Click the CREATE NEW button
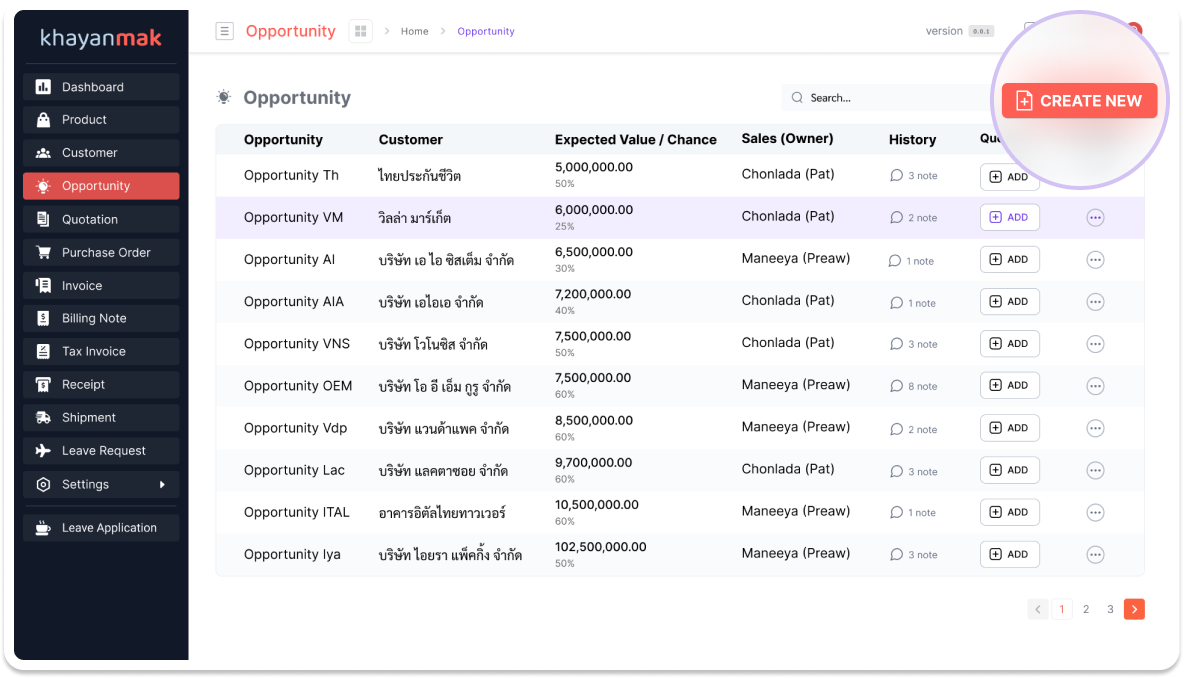The height and width of the screenshot is (678, 1184). (1079, 101)
